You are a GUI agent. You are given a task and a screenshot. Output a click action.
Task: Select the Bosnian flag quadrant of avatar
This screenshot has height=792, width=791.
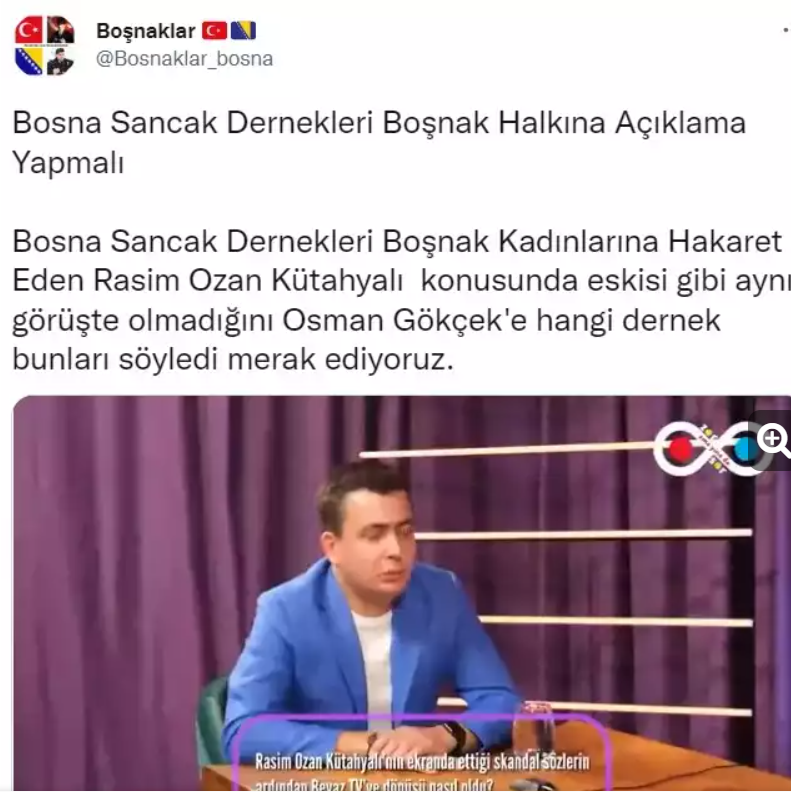tap(29, 62)
